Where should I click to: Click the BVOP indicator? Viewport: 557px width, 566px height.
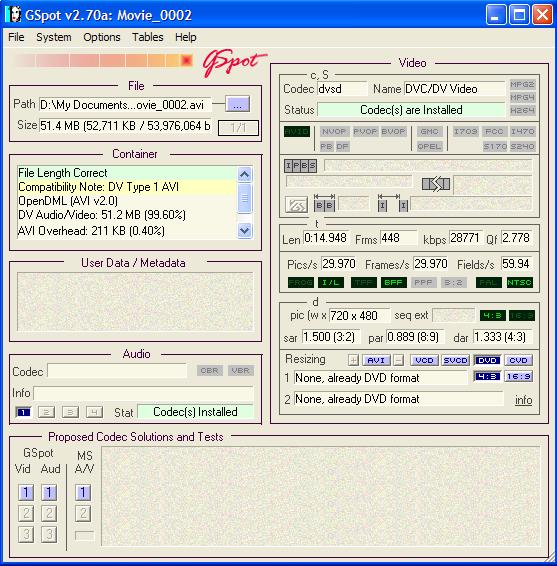[393, 131]
